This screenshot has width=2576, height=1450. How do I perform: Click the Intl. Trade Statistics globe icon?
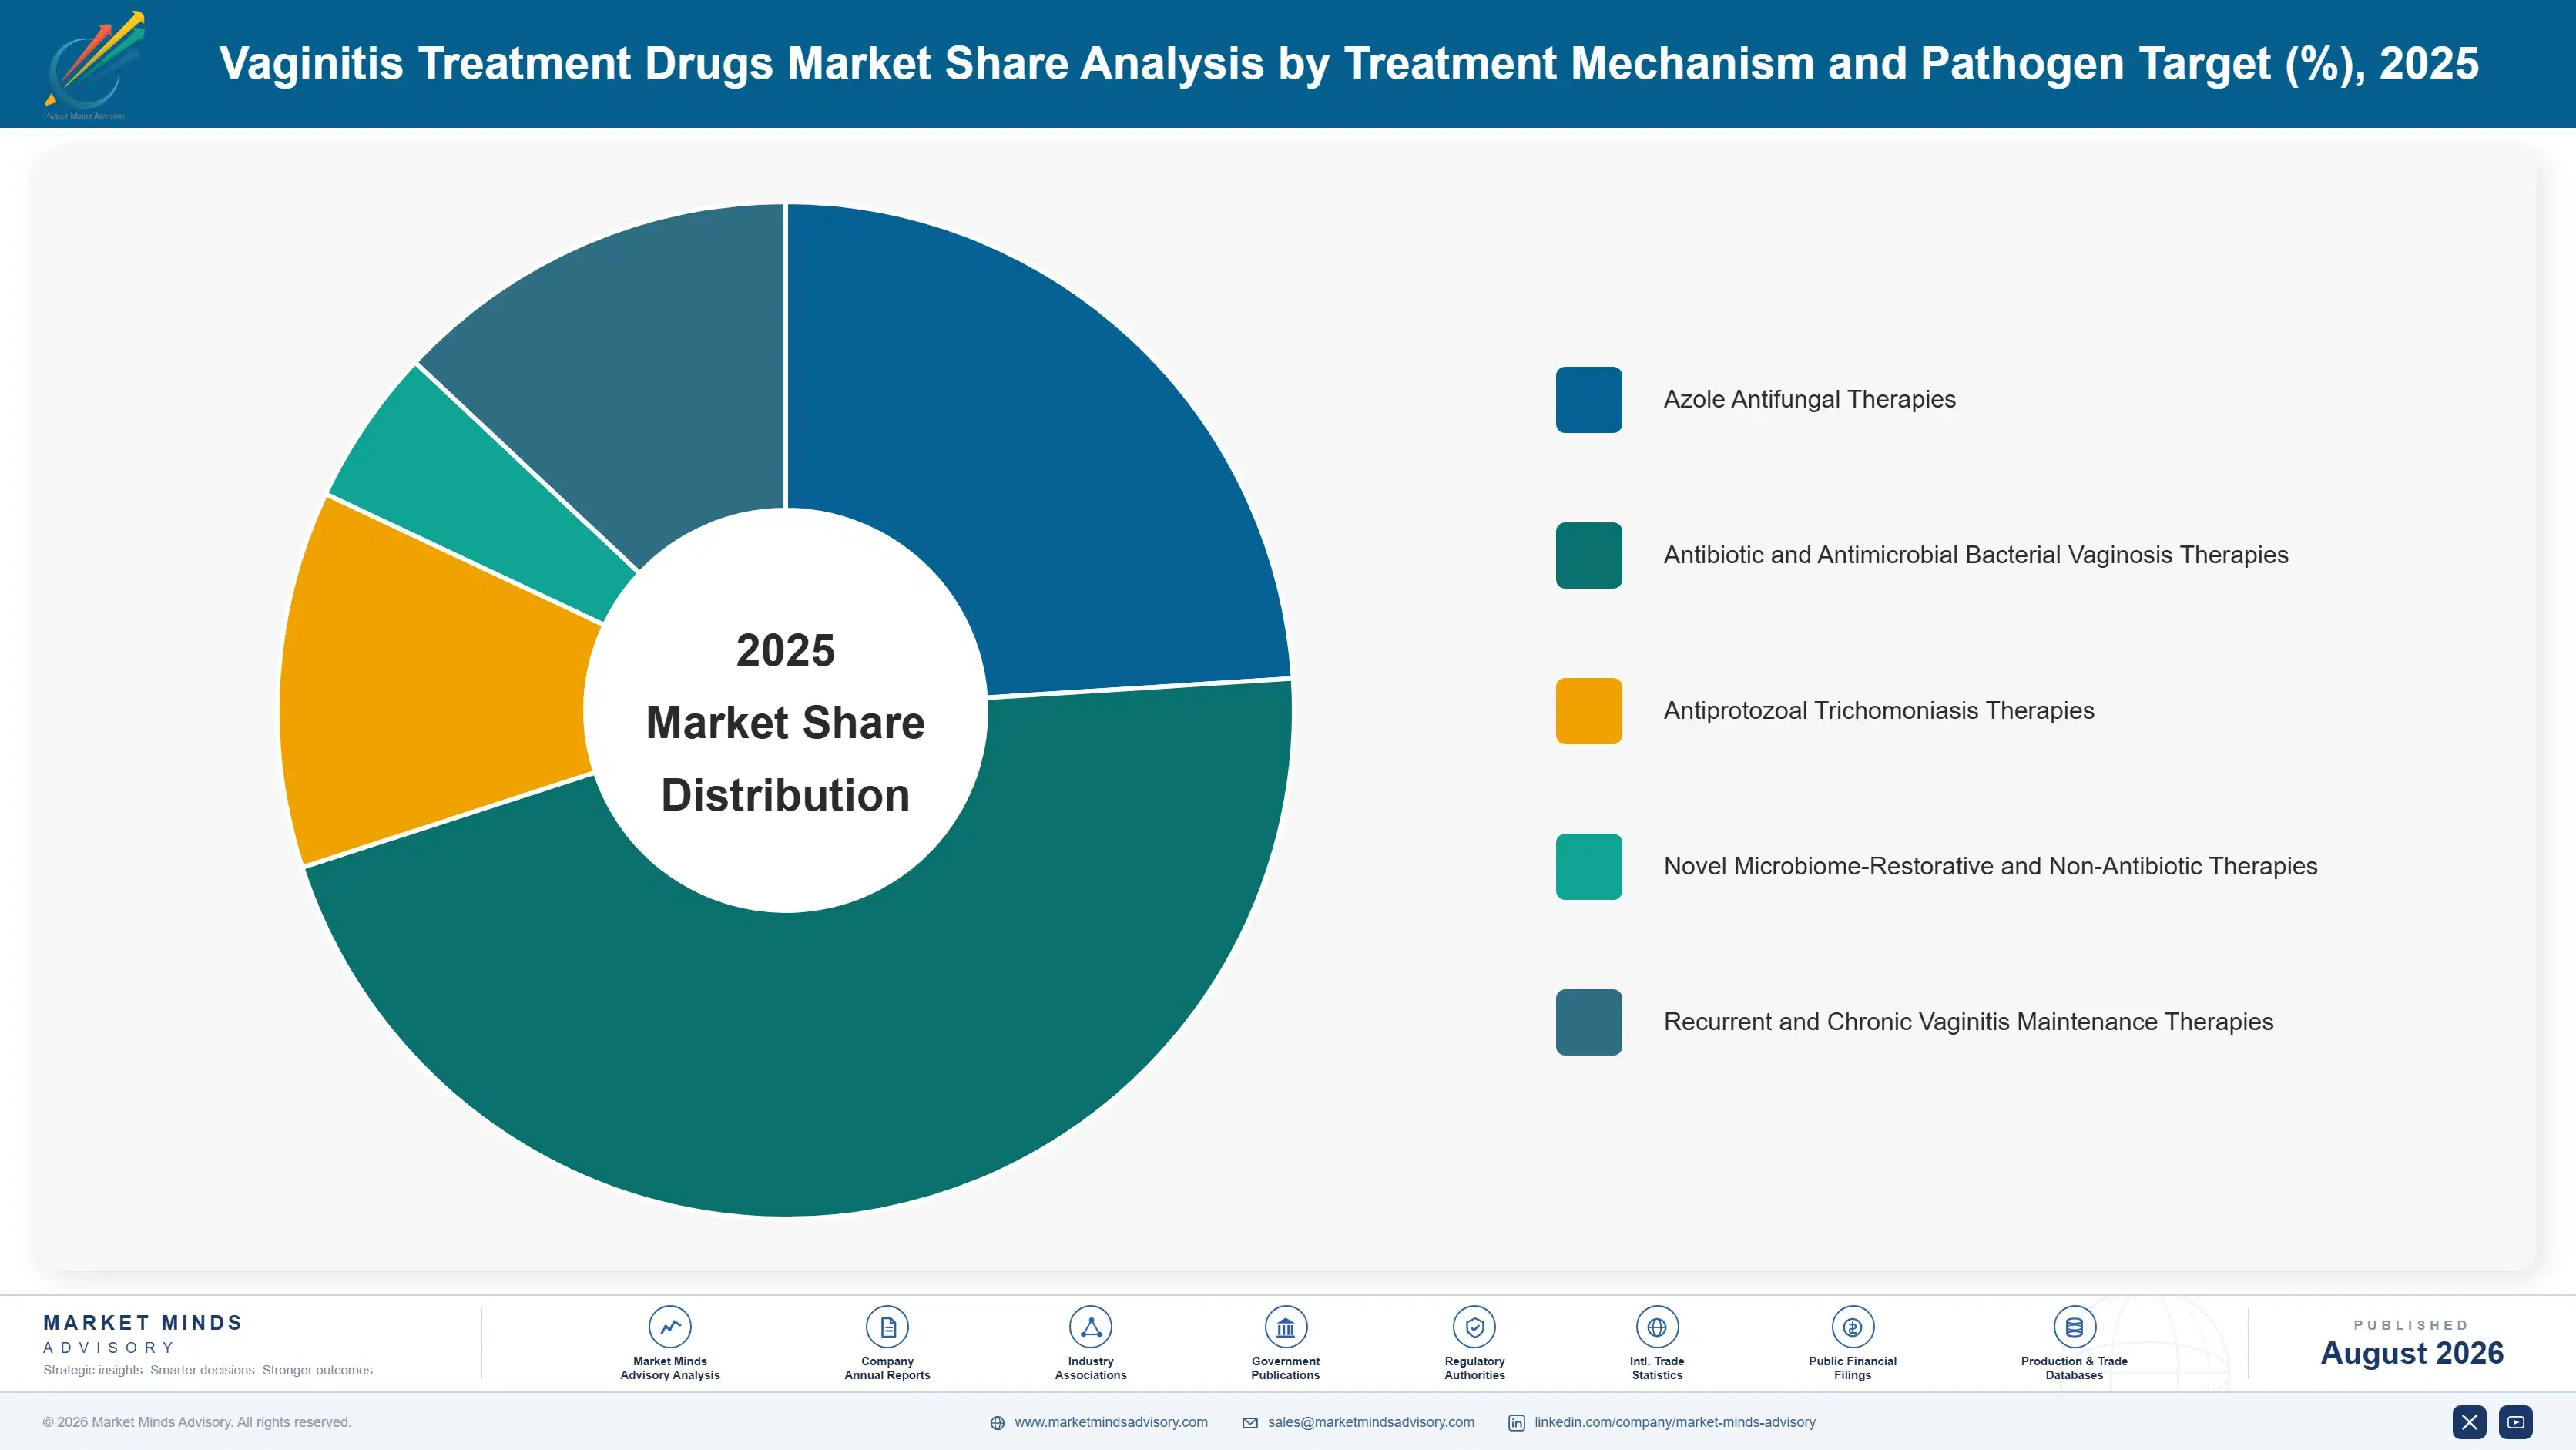[x=1657, y=1327]
